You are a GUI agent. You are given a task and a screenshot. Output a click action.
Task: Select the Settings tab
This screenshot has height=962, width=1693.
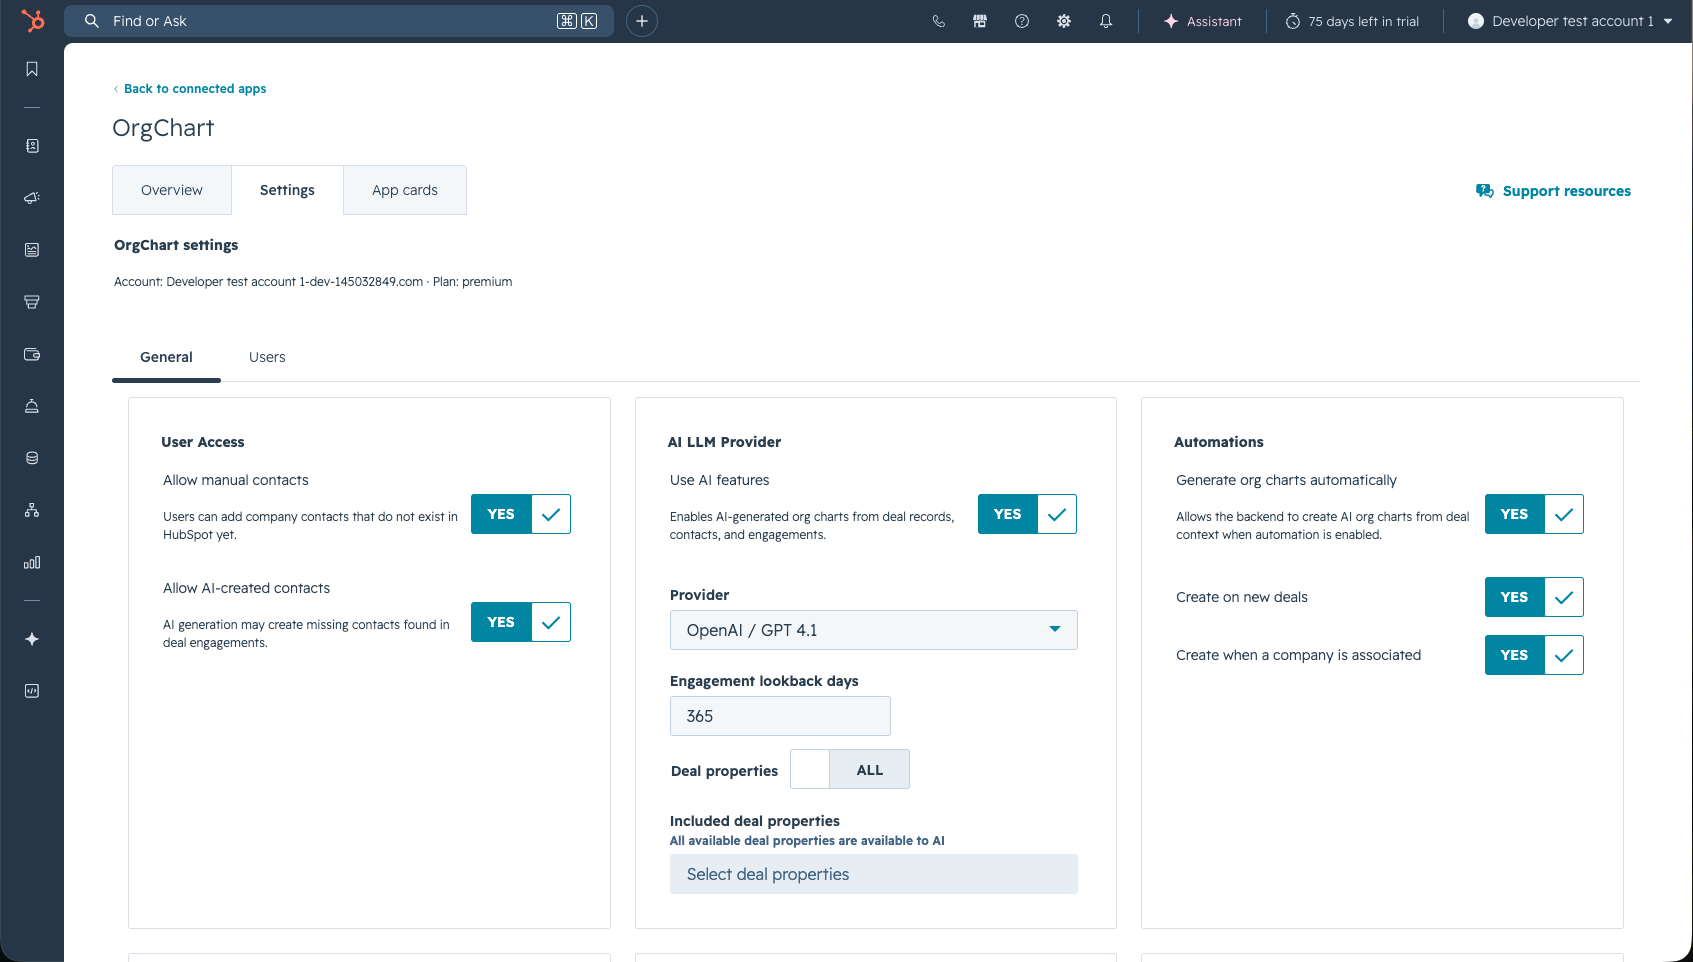click(287, 190)
